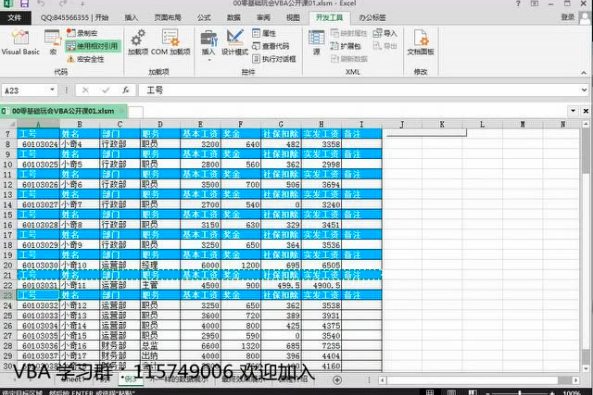Click the vertical scrollbar up arrow
This screenshot has width=593, height=395.
586,124
